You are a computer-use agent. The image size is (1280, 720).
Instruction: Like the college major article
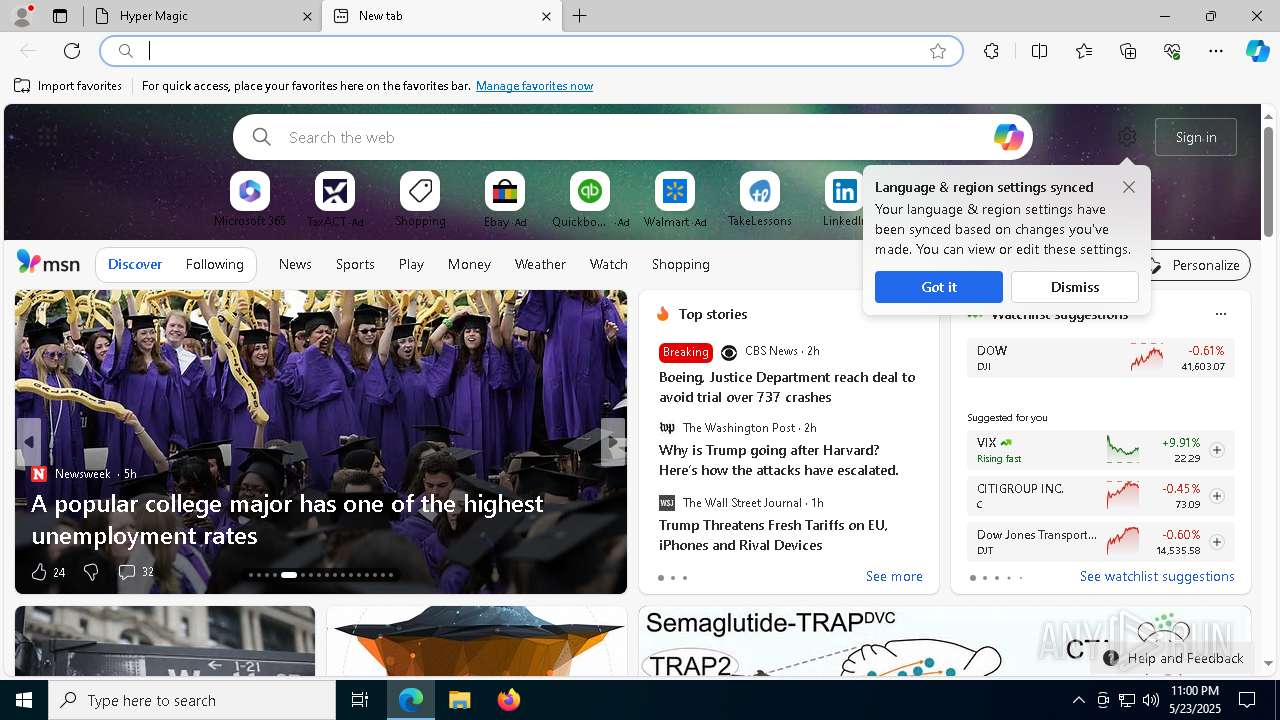point(39,572)
